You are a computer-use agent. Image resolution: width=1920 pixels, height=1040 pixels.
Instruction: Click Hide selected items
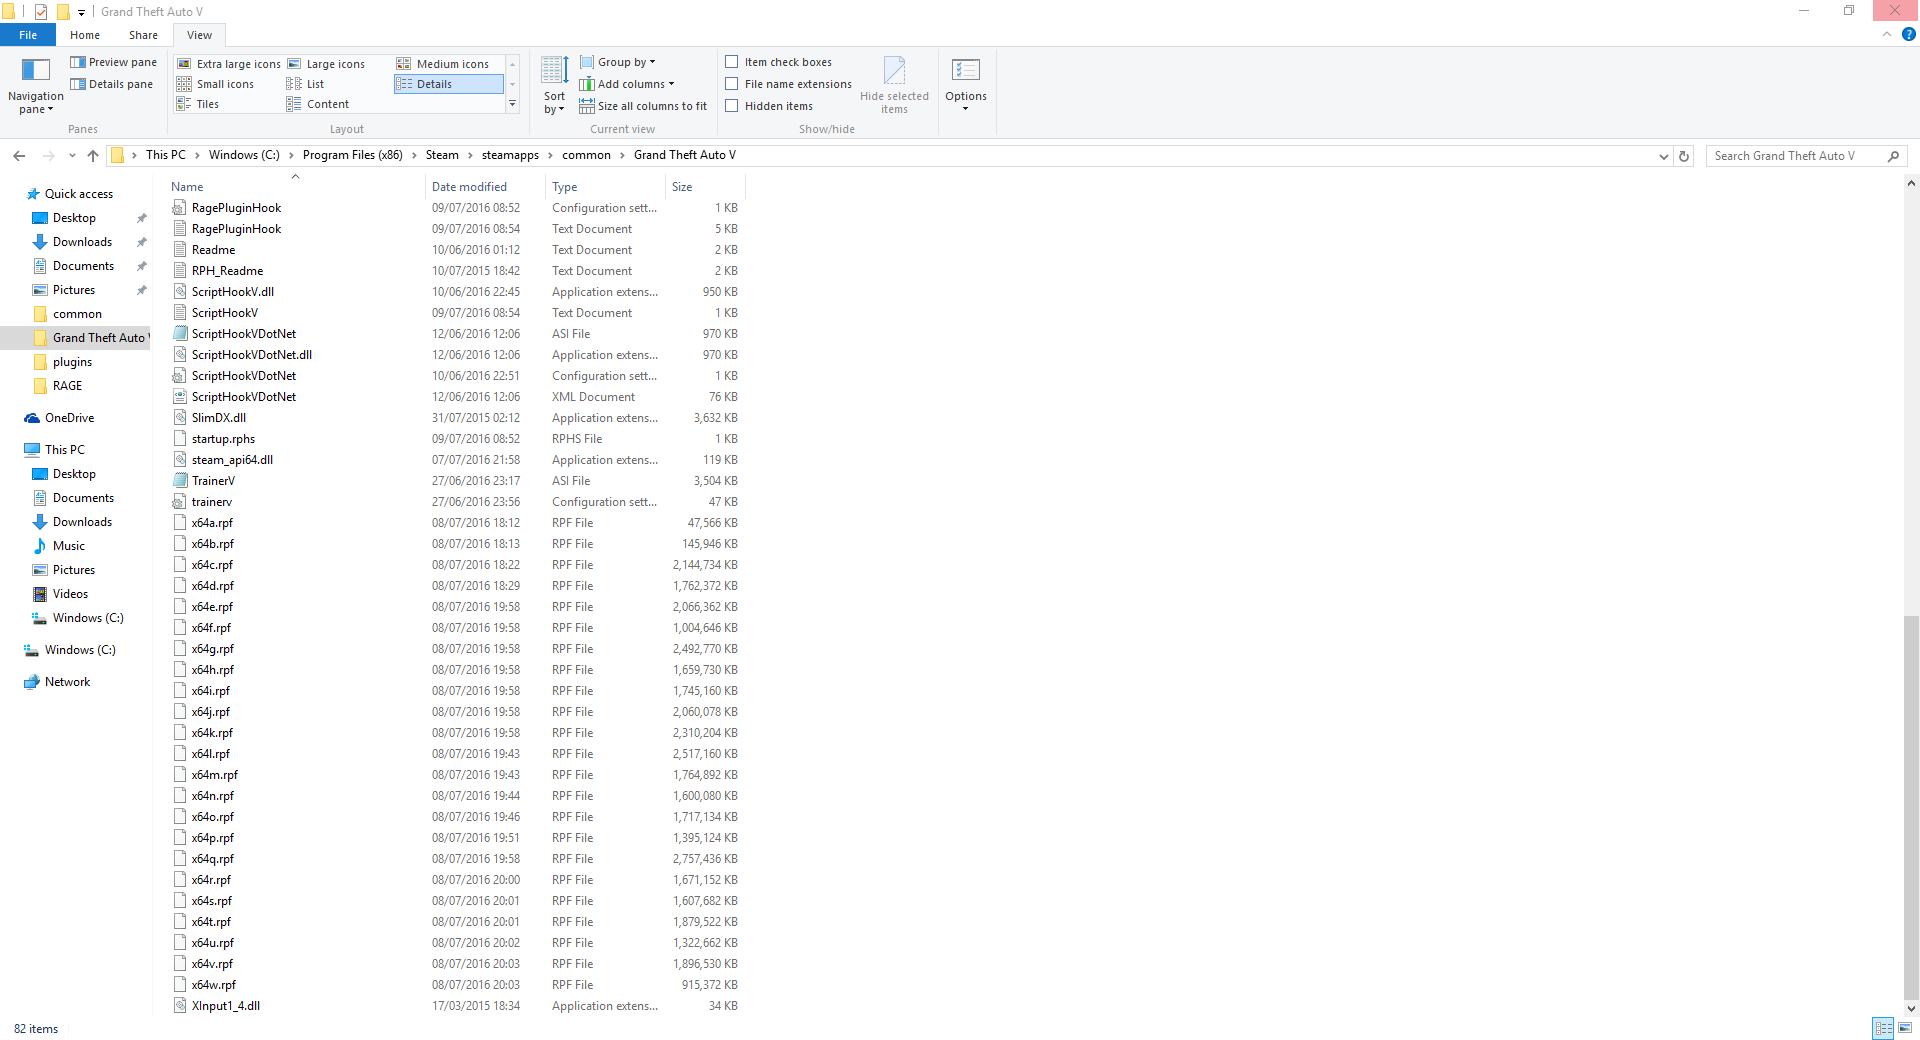click(x=894, y=86)
